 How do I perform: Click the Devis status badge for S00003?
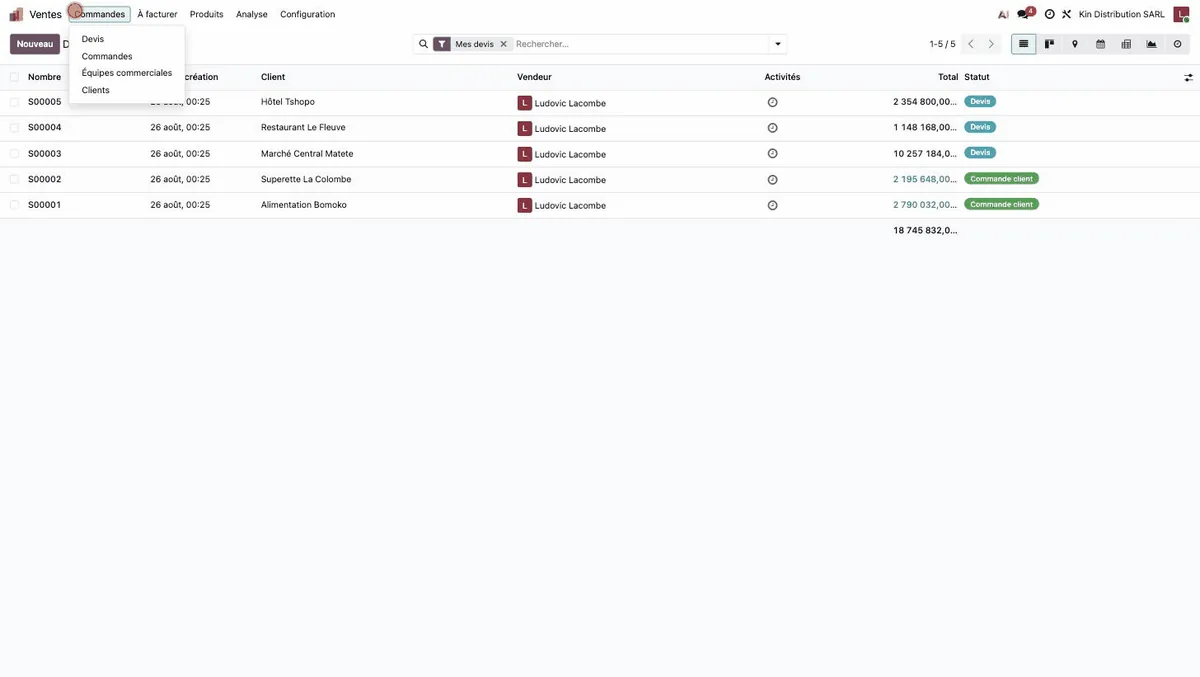[x=980, y=153]
